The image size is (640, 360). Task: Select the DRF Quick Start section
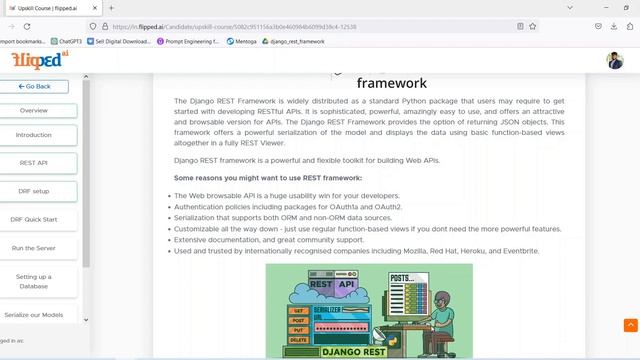click(x=38, y=220)
